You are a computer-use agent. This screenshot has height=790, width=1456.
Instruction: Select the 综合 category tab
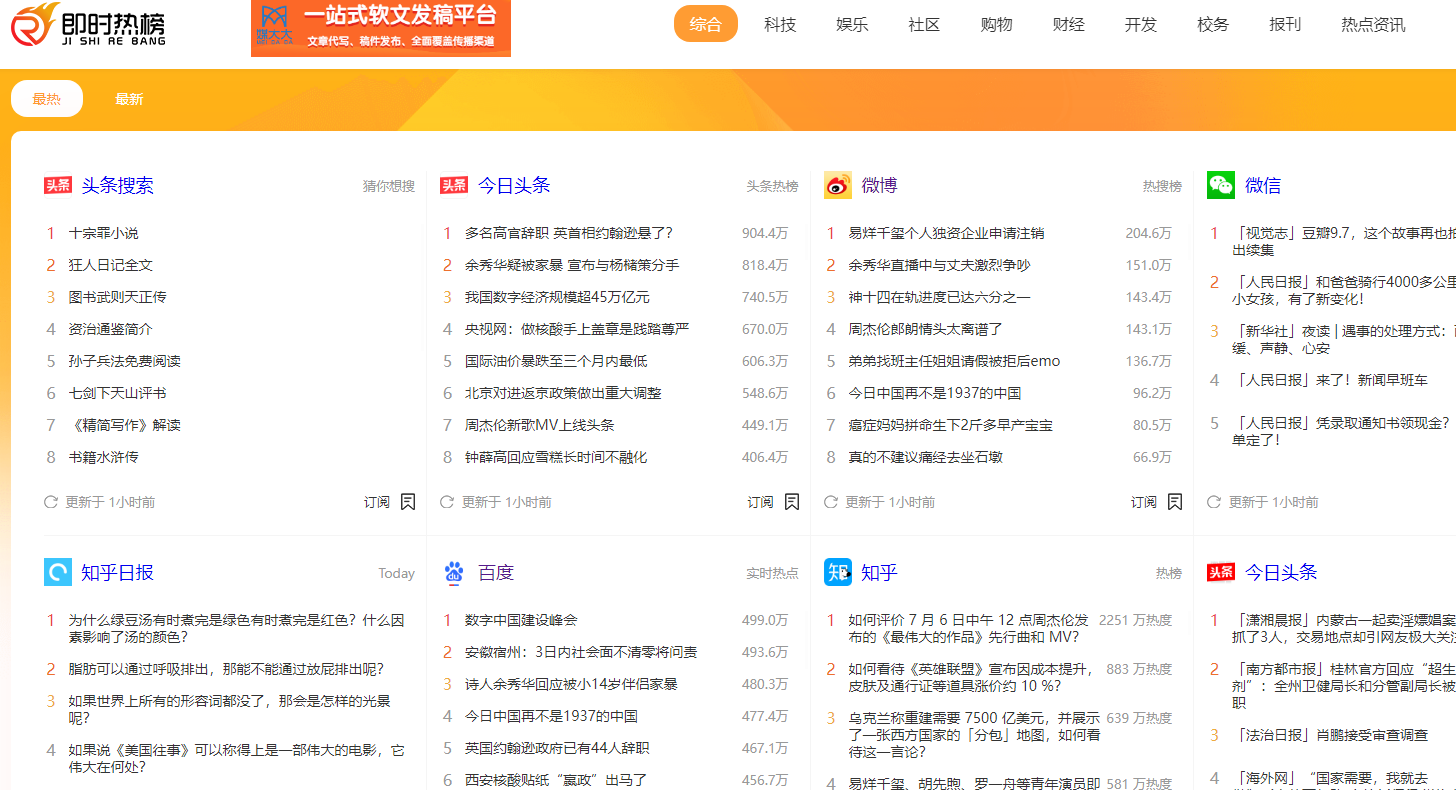pos(706,24)
